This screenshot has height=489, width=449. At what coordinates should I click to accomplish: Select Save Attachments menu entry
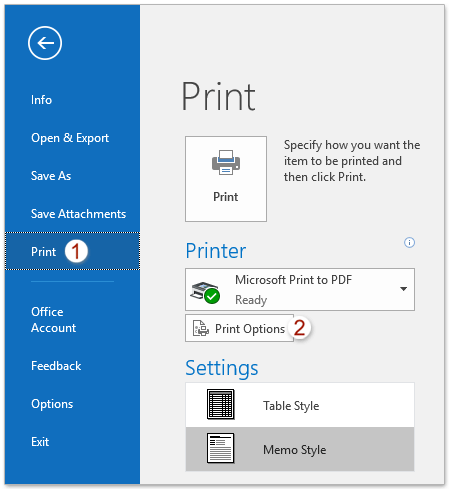click(x=78, y=214)
